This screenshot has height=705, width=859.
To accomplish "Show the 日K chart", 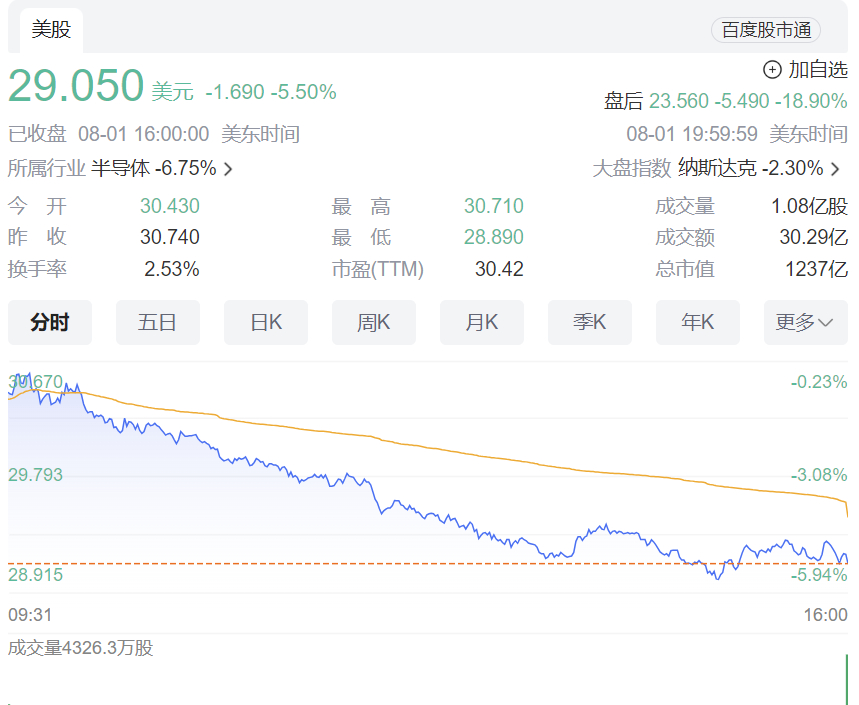I will (x=266, y=322).
